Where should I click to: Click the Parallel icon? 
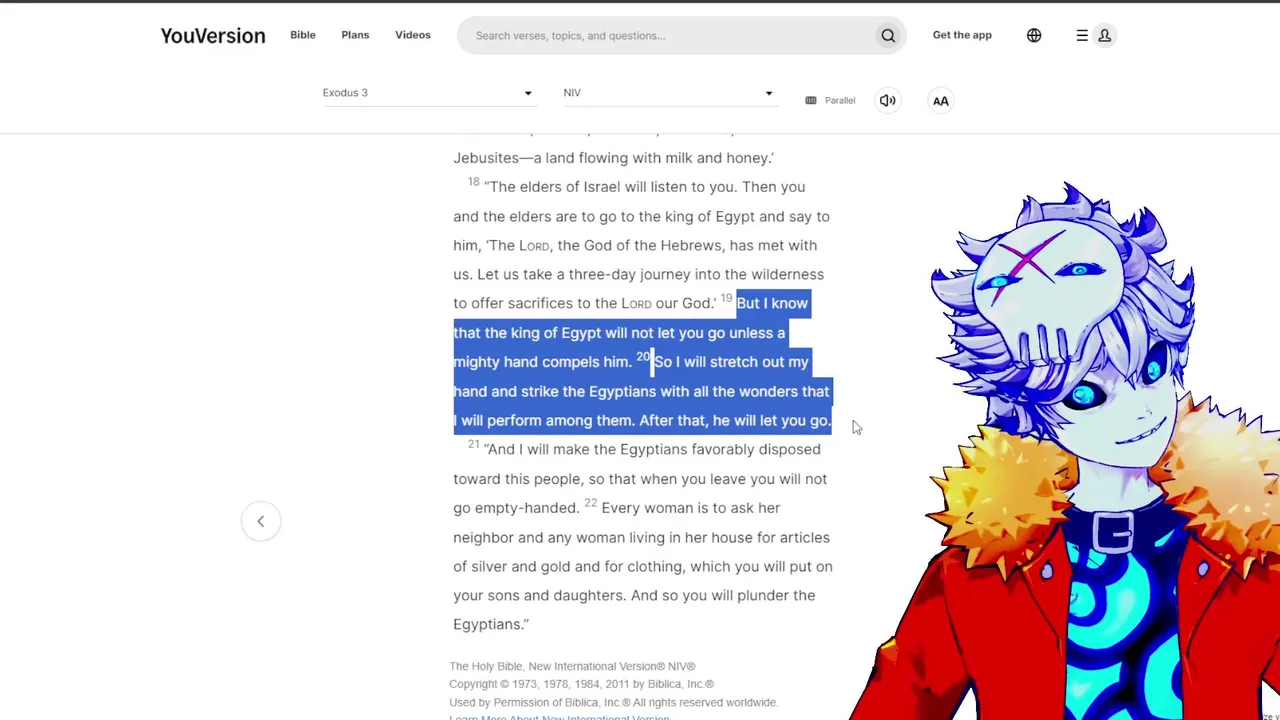pyautogui.click(x=811, y=100)
